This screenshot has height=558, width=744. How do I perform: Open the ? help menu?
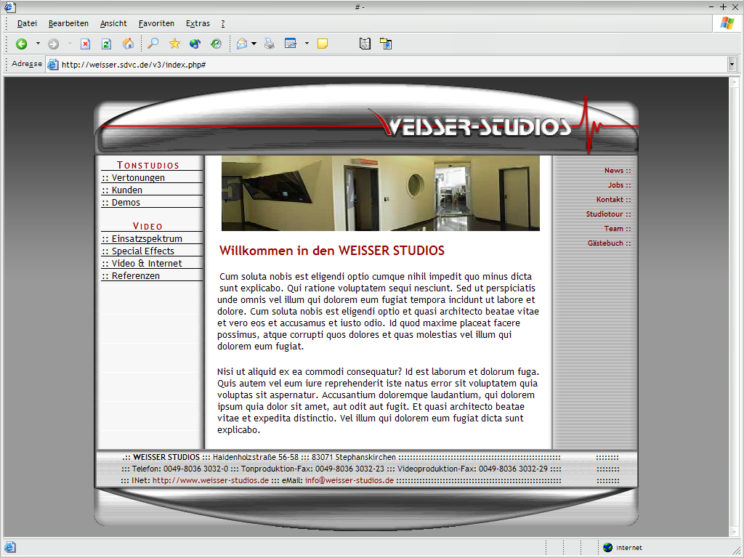[223, 23]
